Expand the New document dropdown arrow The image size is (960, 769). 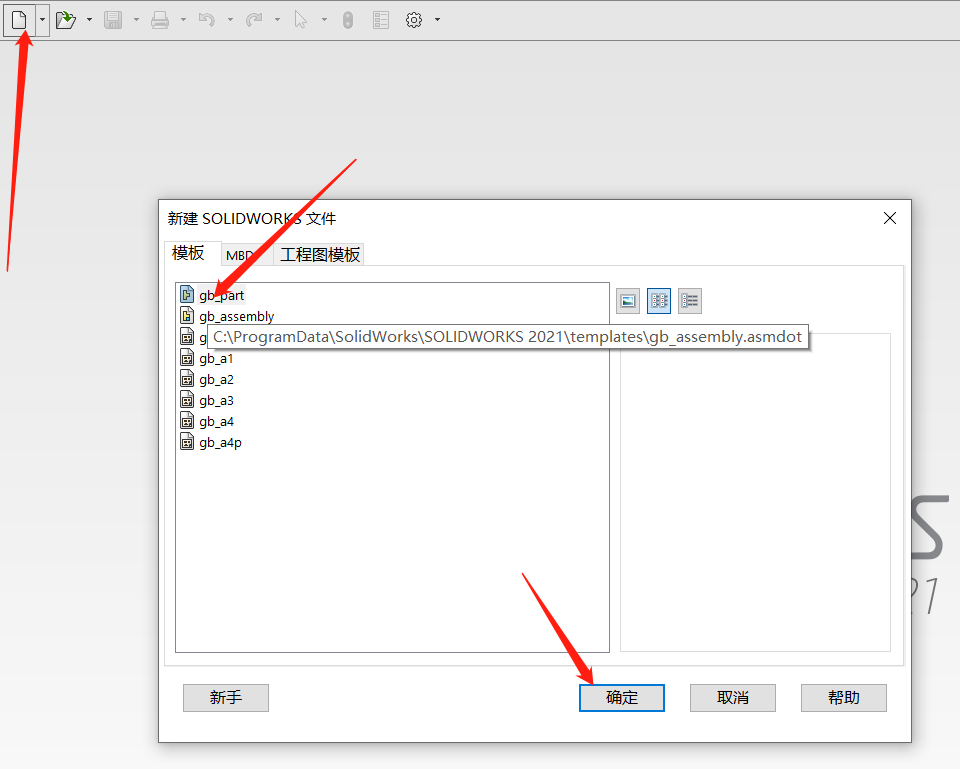pos(42,20)
